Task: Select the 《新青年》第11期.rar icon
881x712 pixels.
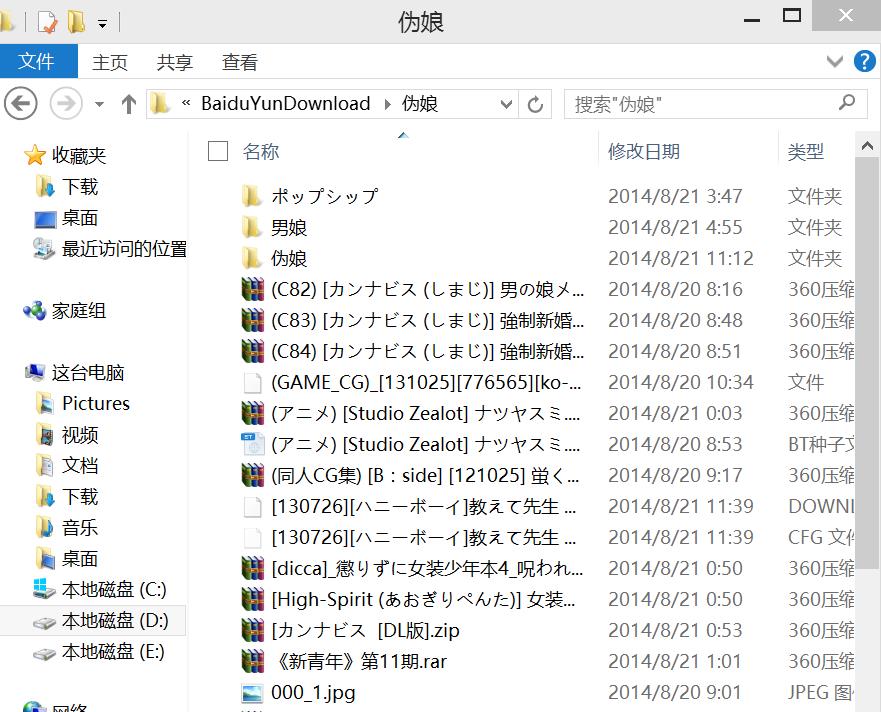Action: coord(253,661)
